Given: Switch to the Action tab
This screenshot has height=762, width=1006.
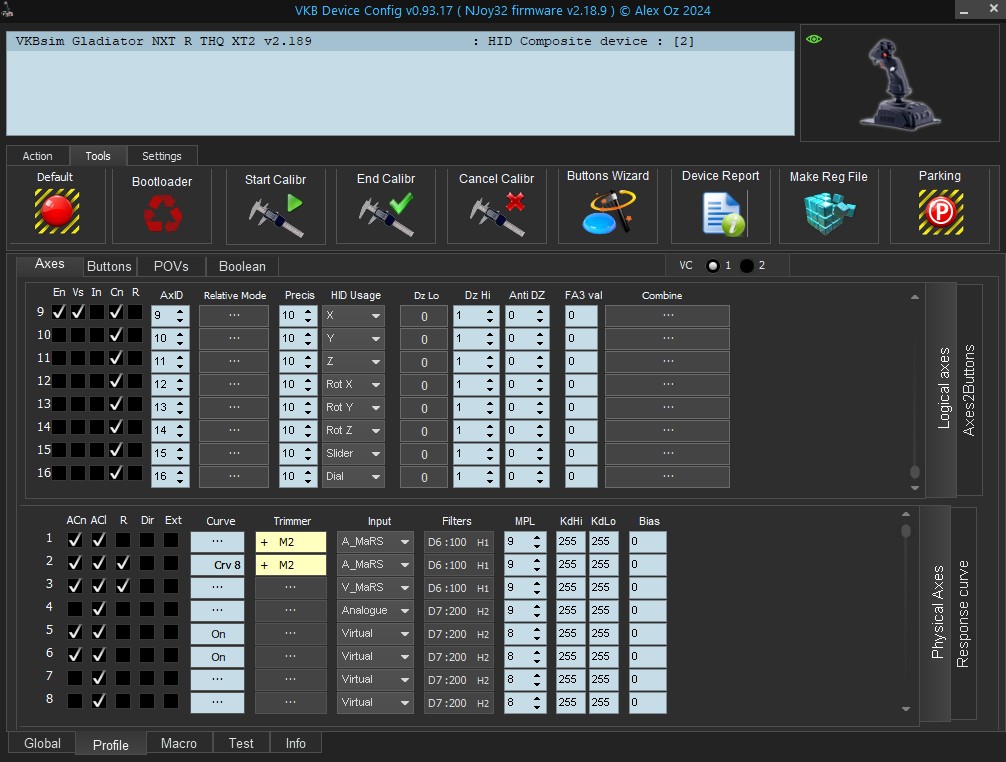Looking at the screenshot, I should pyautogui.click(x=38, y=156).
